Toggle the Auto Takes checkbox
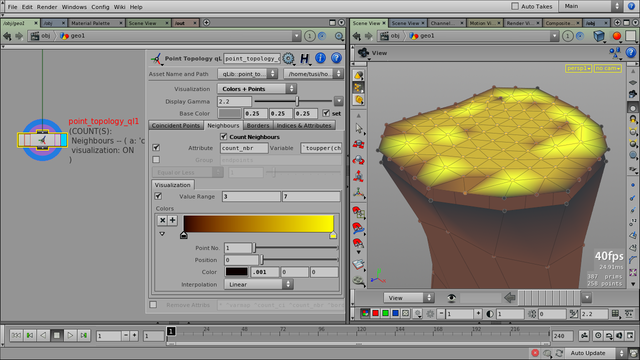Screen dimensions: 640x360 click(x=515, y=6)
